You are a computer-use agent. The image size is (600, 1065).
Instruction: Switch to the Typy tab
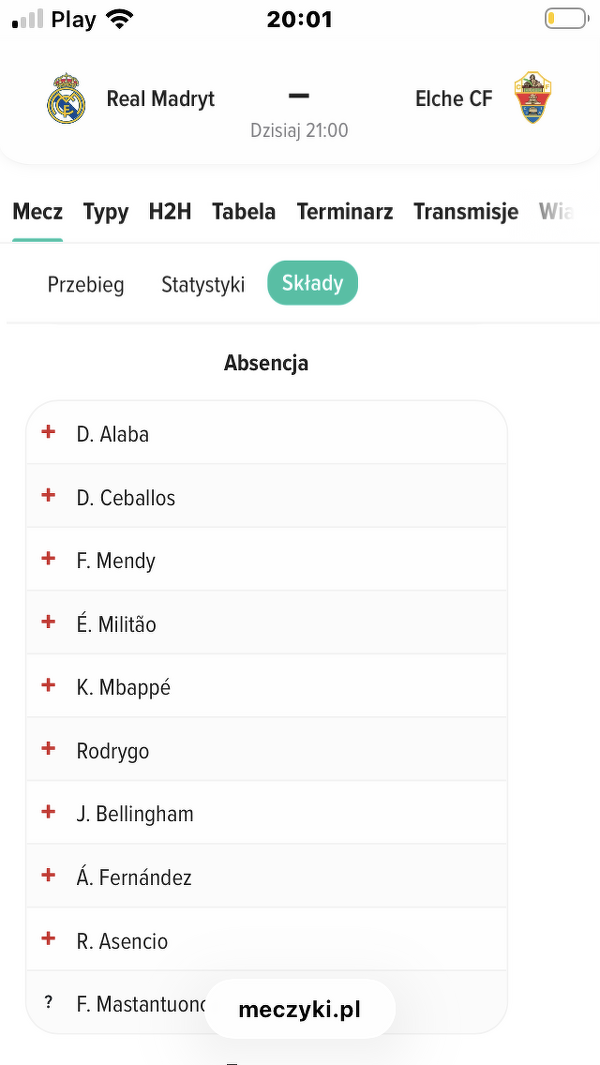click(105, 212)
